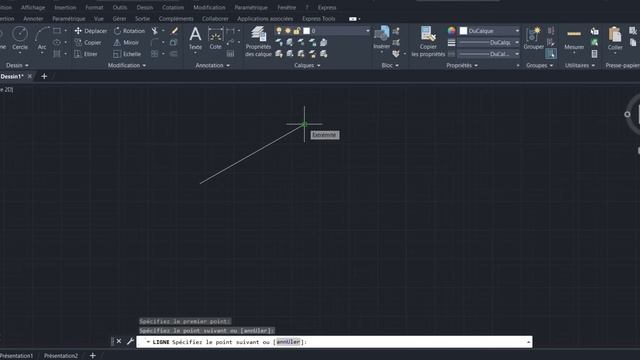Open the Cotation menu
640x360 pixels.
point(173,7)
